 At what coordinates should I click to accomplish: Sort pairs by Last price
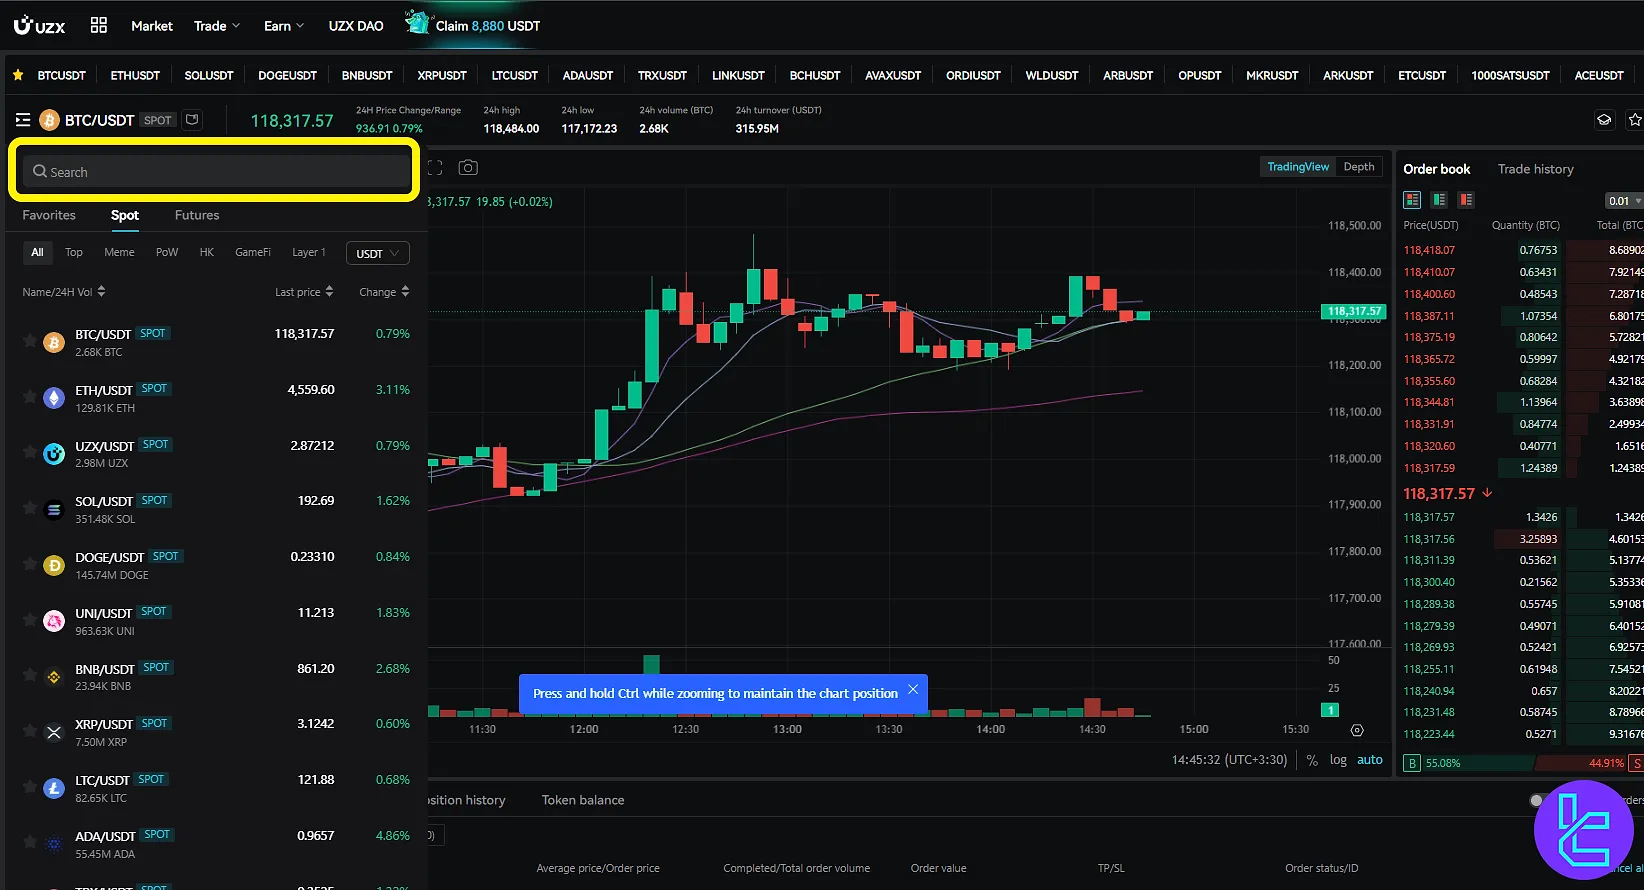click(304, 292)
